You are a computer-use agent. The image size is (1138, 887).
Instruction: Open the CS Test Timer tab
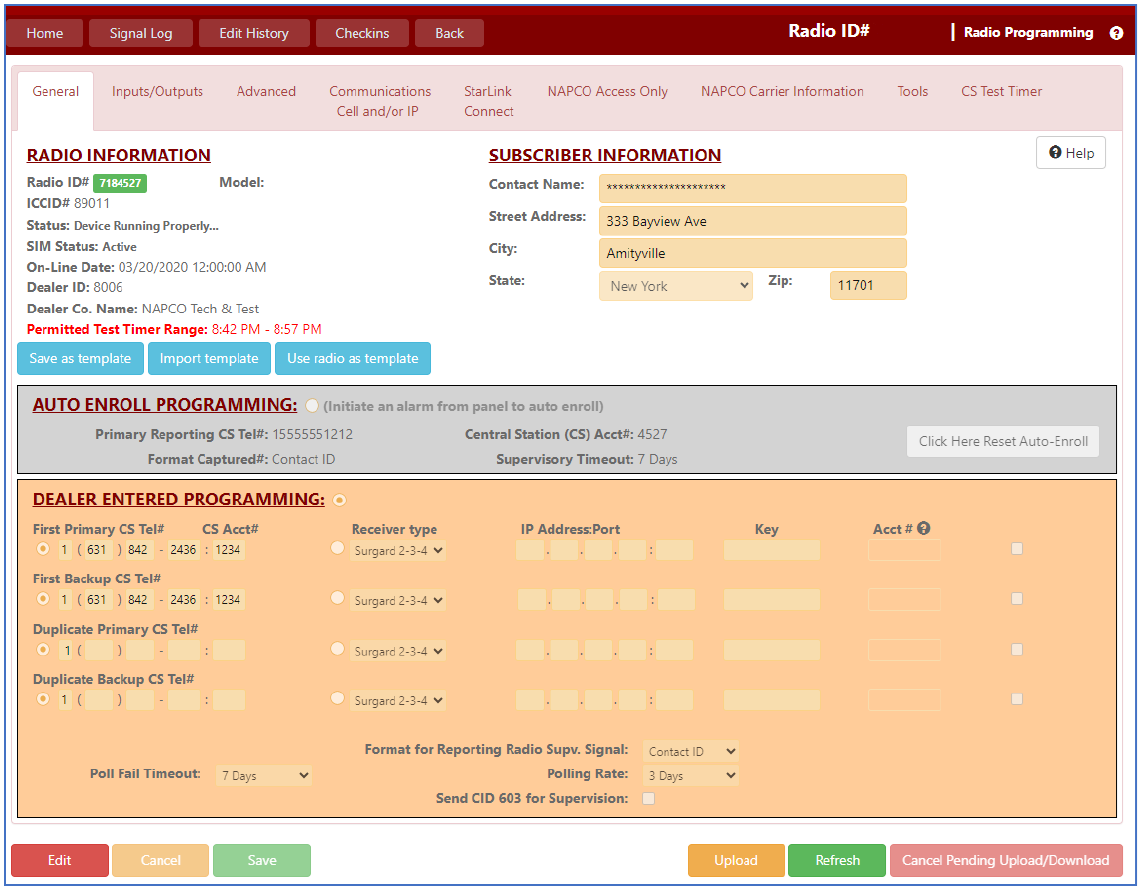1001,91
